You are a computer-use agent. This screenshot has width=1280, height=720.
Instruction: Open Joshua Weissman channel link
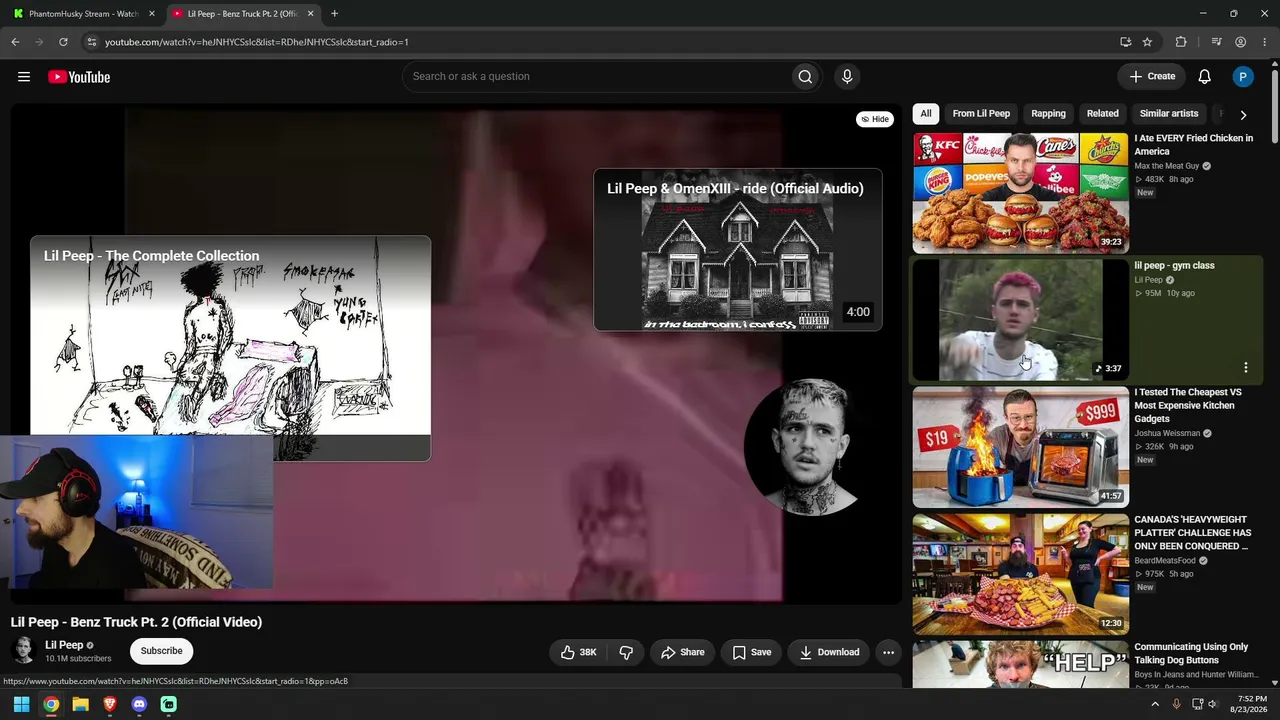1167,434
